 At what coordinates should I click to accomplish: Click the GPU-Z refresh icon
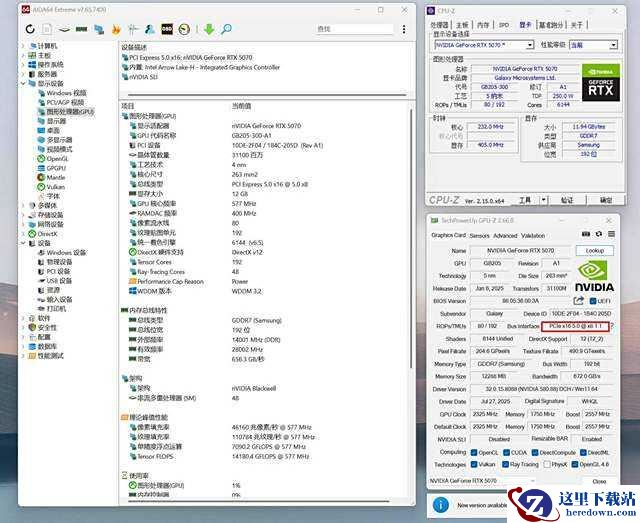tap(599, 234)
